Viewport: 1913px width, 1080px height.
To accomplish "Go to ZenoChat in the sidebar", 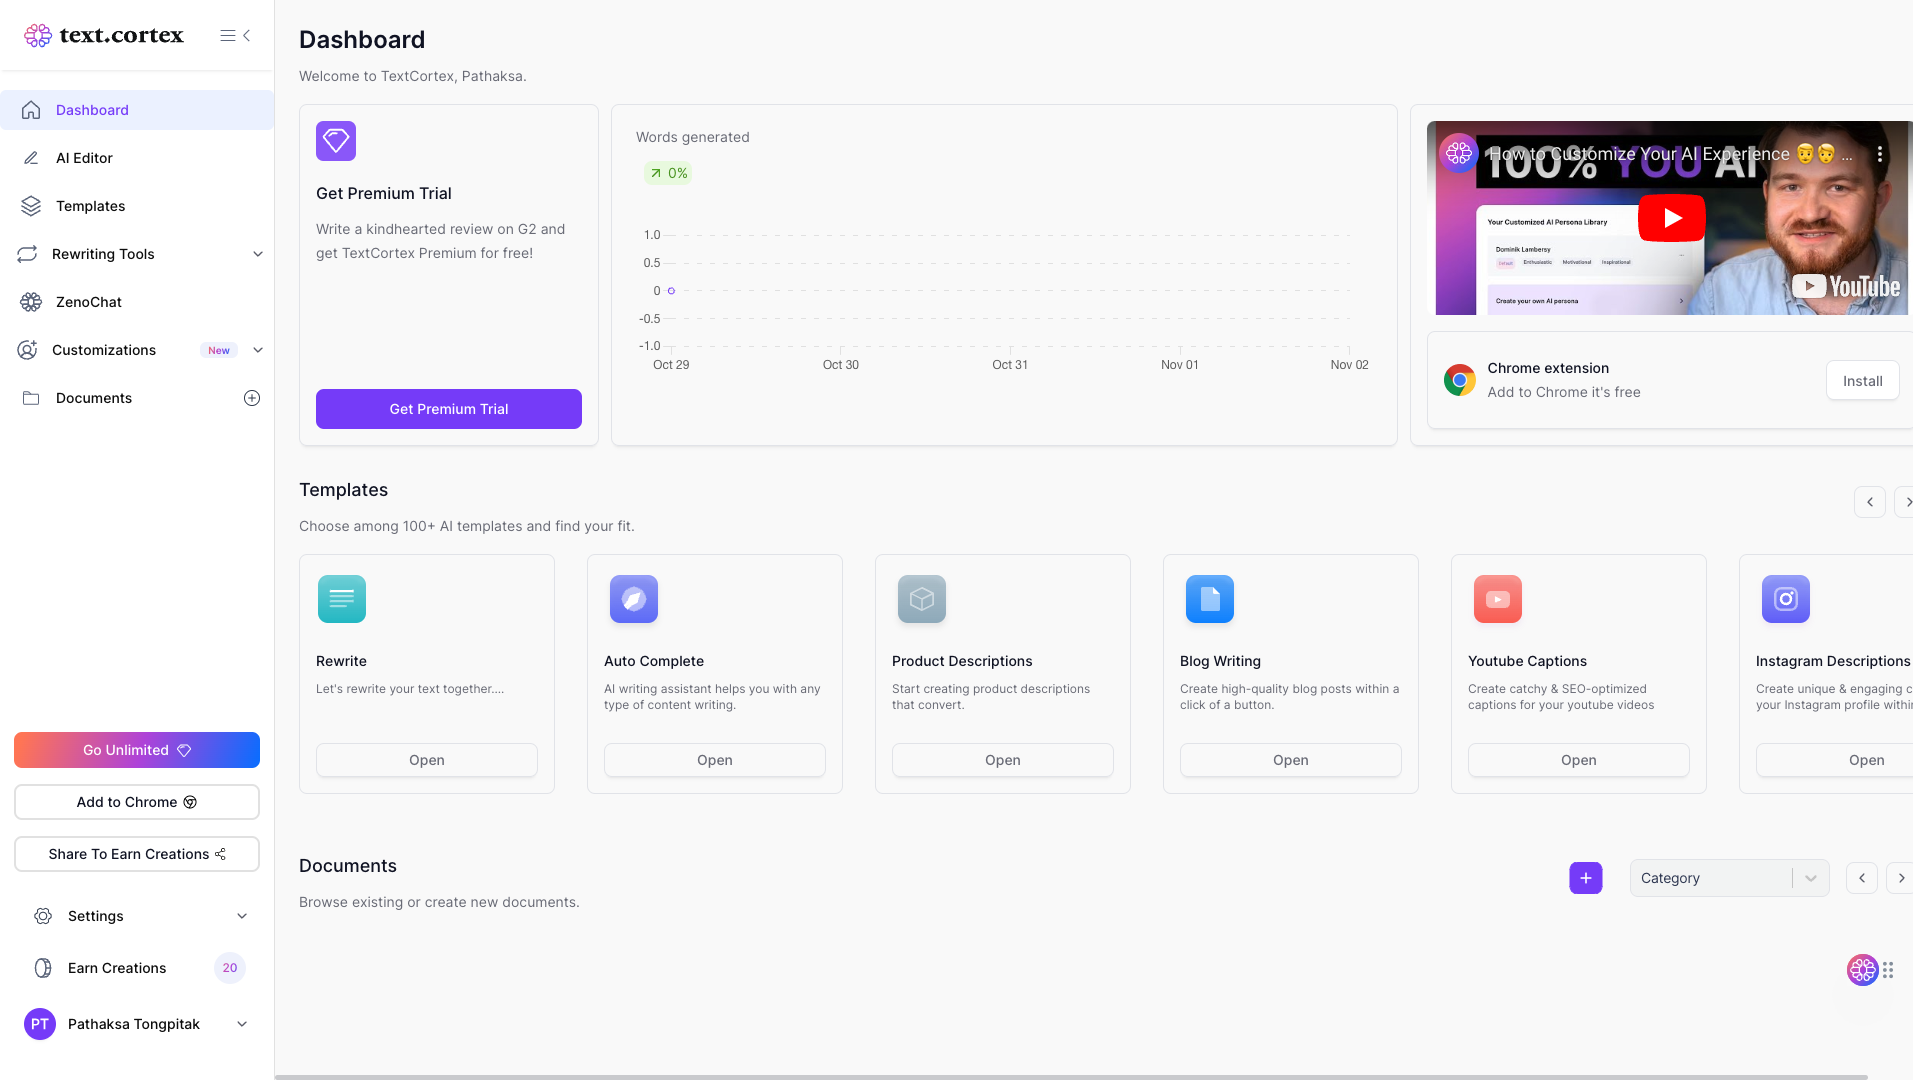I will tap(88, 302).
